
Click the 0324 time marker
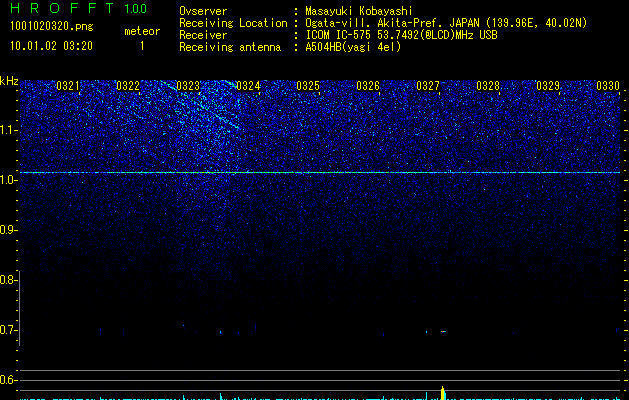coord(248,86)
